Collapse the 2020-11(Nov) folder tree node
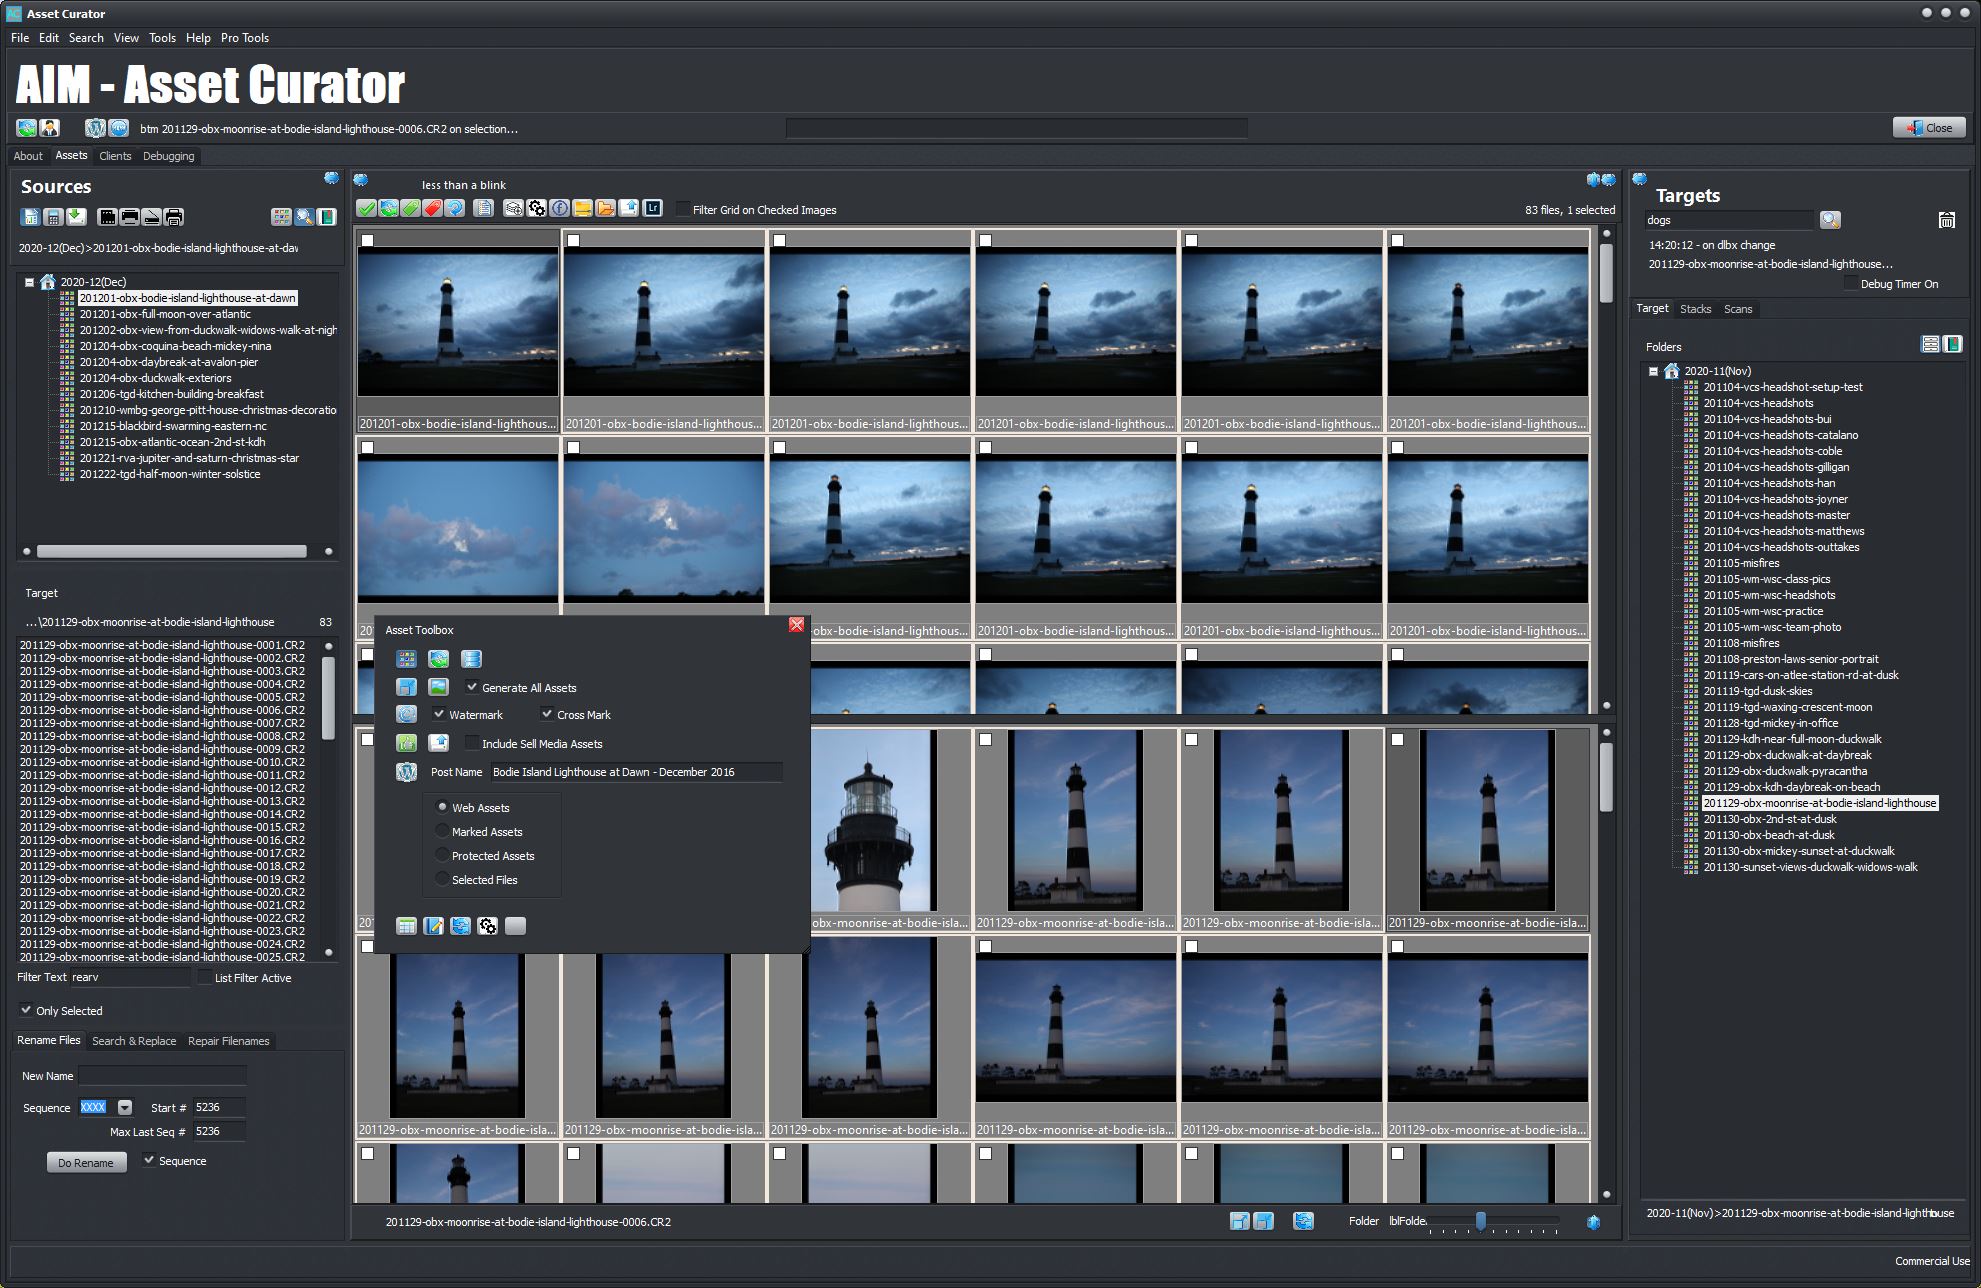The image size is (1981, 1288). tap(1653, 371)
